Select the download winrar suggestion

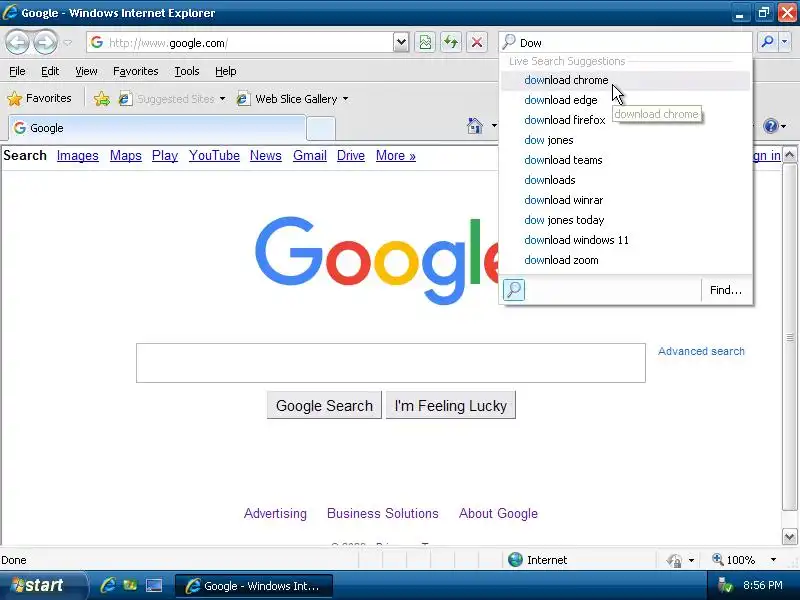[x=626, y=200]
